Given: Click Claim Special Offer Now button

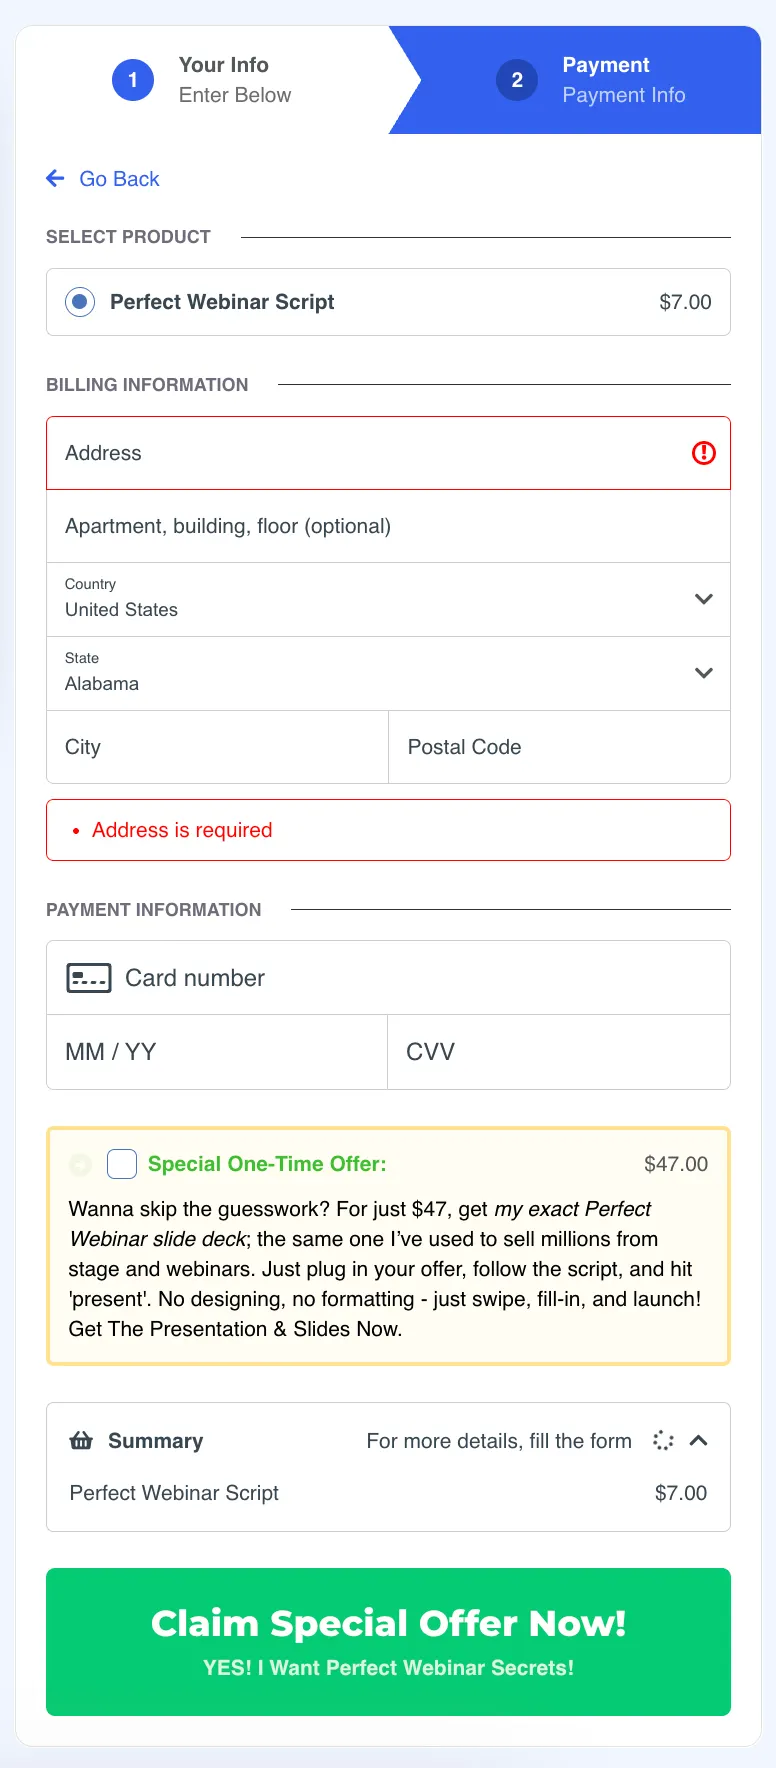Looking at the screenshot, I should tap(388, 1642).
